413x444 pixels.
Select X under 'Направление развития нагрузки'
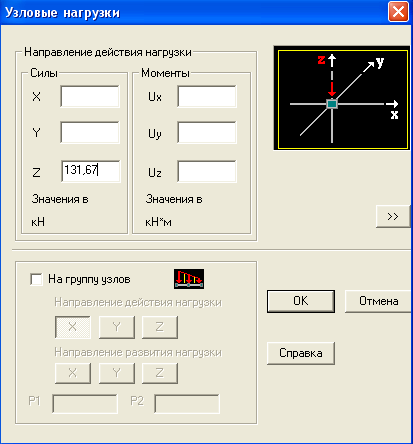[73, 373]
